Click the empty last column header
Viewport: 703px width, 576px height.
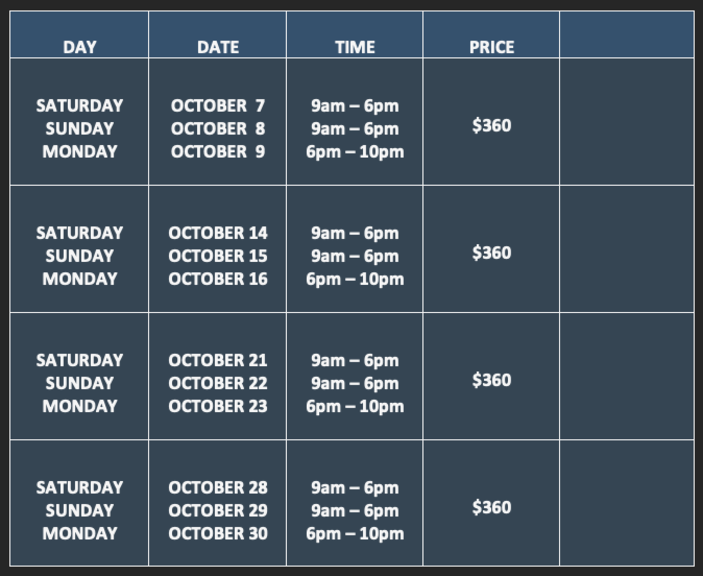[627, 35]
